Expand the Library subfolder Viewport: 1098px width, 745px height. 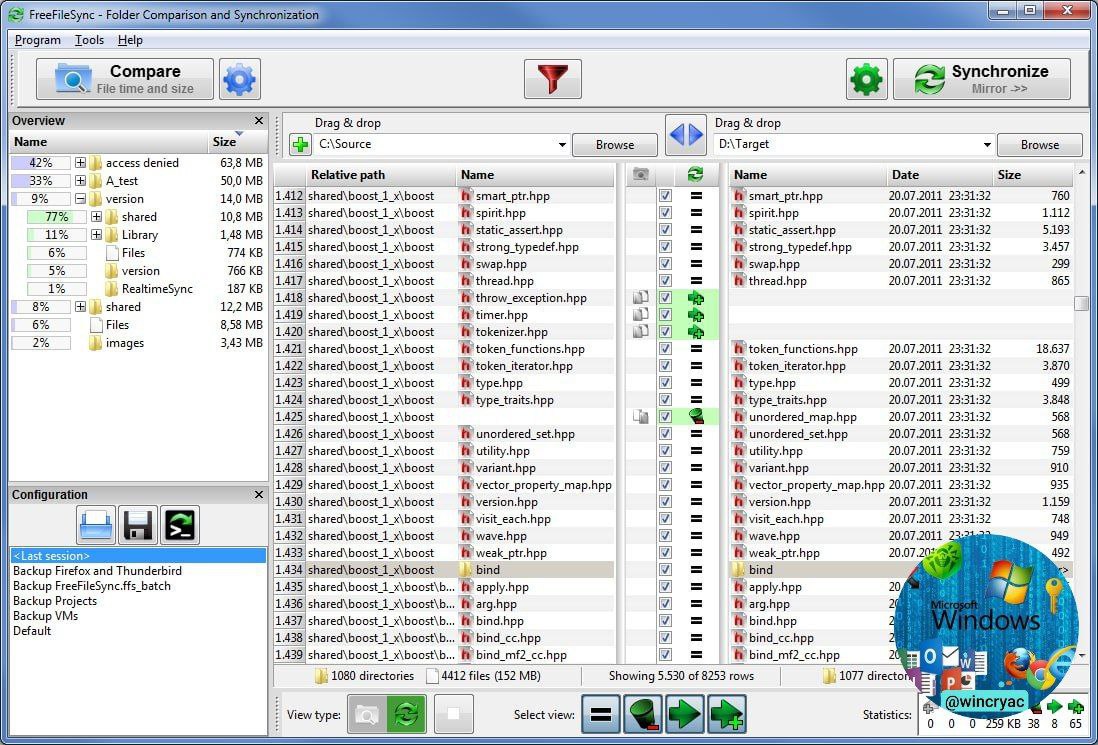click(97, 235)
